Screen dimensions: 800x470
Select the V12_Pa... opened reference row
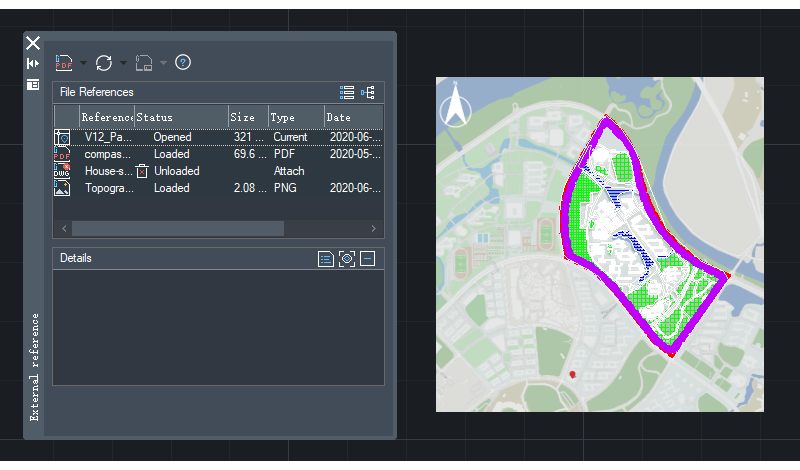[108, 137]
